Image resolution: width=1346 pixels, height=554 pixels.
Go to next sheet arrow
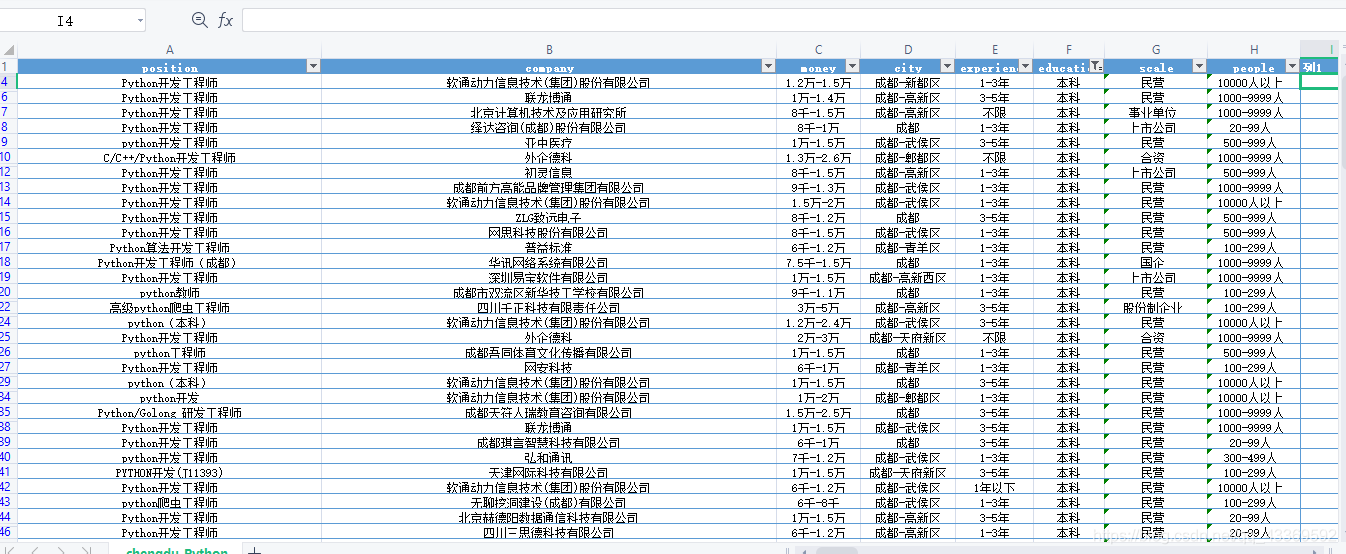[x=61, y=551]
